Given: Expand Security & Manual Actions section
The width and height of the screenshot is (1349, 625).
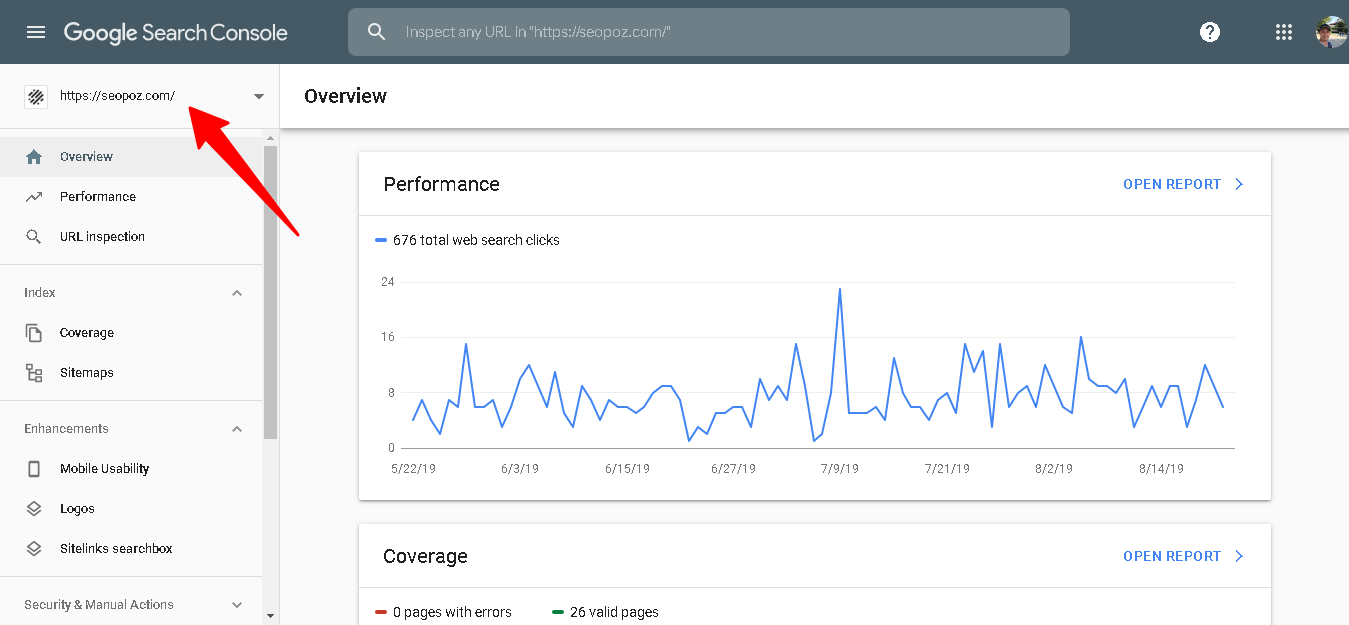Looking at the screenshot, I should (237, 605).
